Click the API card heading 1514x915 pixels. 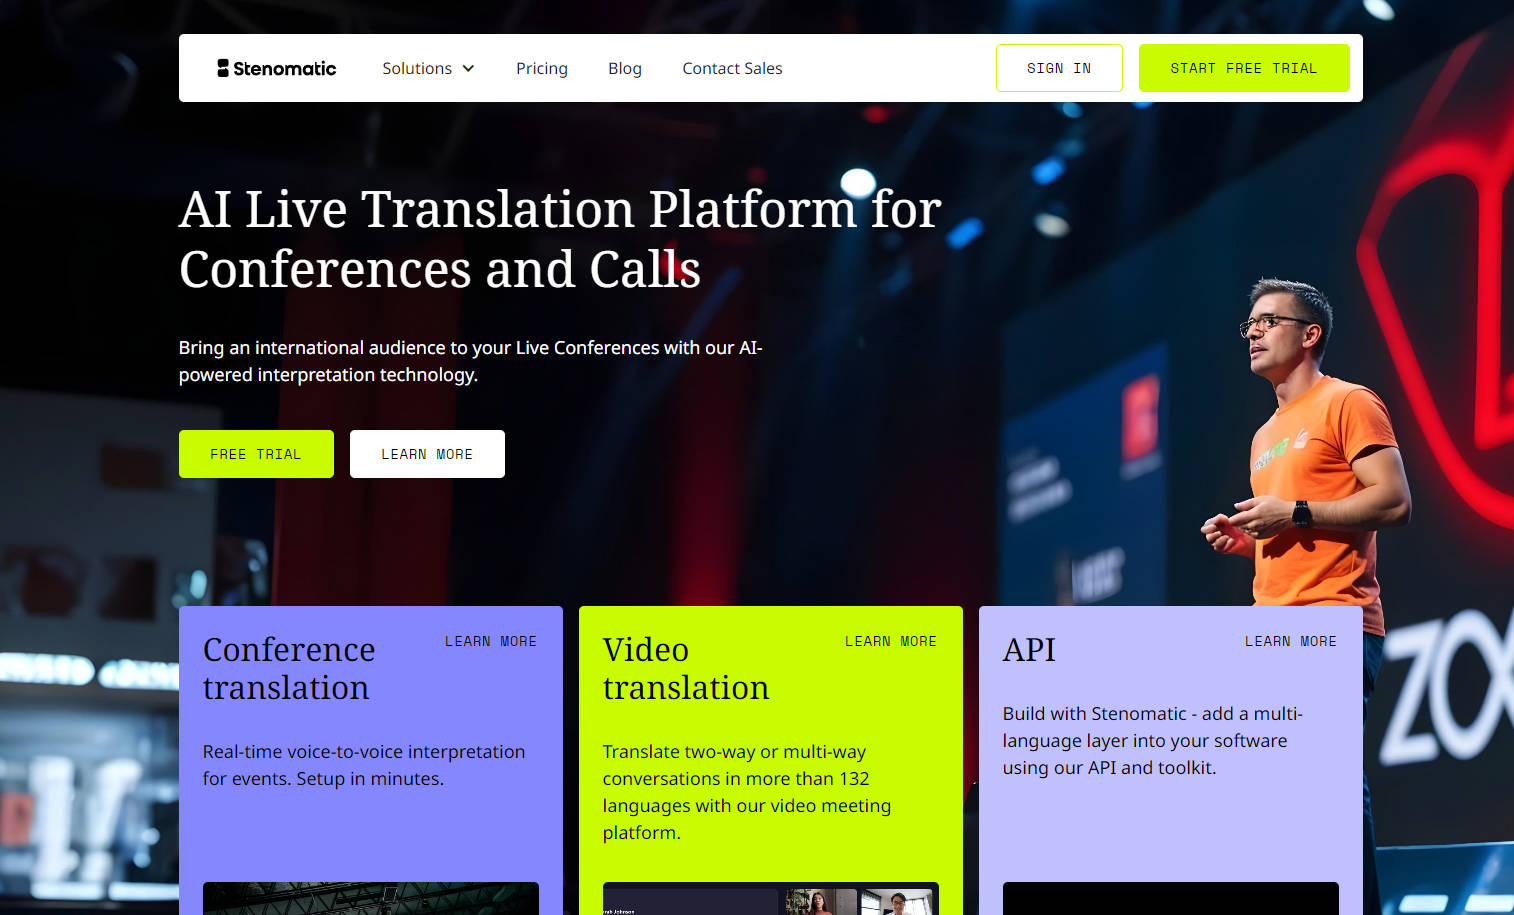[1029, 650]
